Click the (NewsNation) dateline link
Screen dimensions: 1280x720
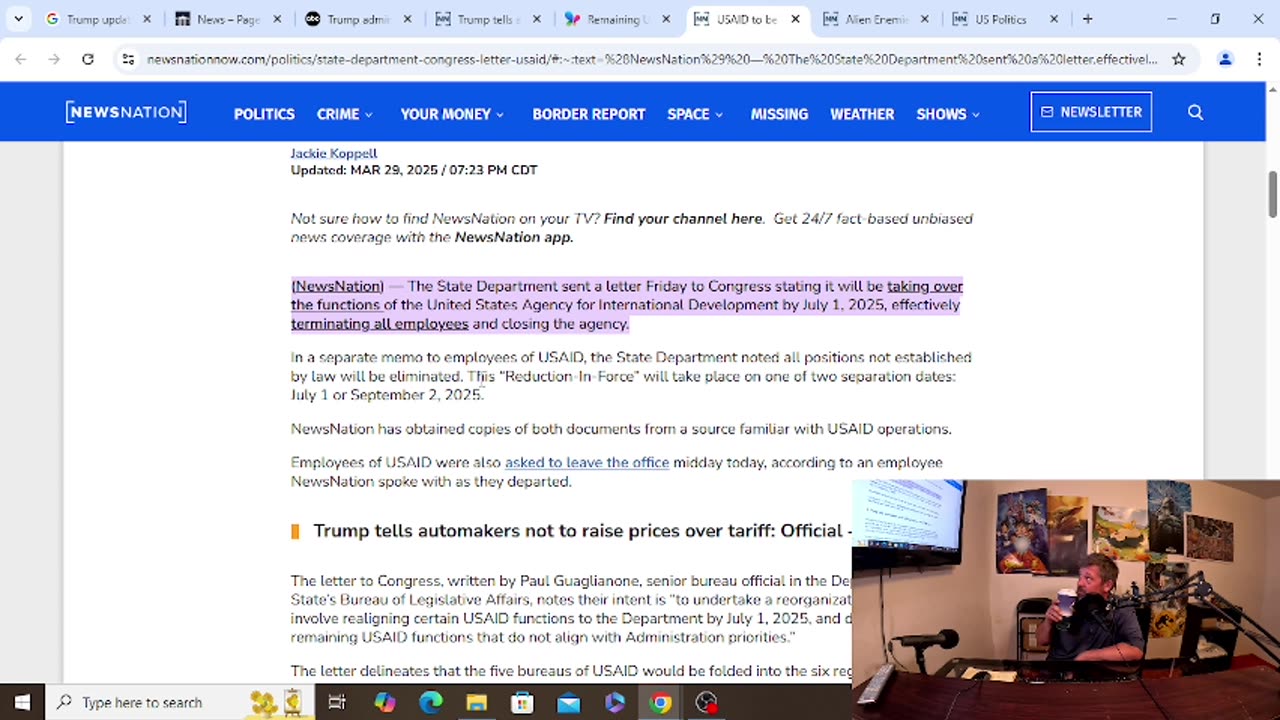337,286
